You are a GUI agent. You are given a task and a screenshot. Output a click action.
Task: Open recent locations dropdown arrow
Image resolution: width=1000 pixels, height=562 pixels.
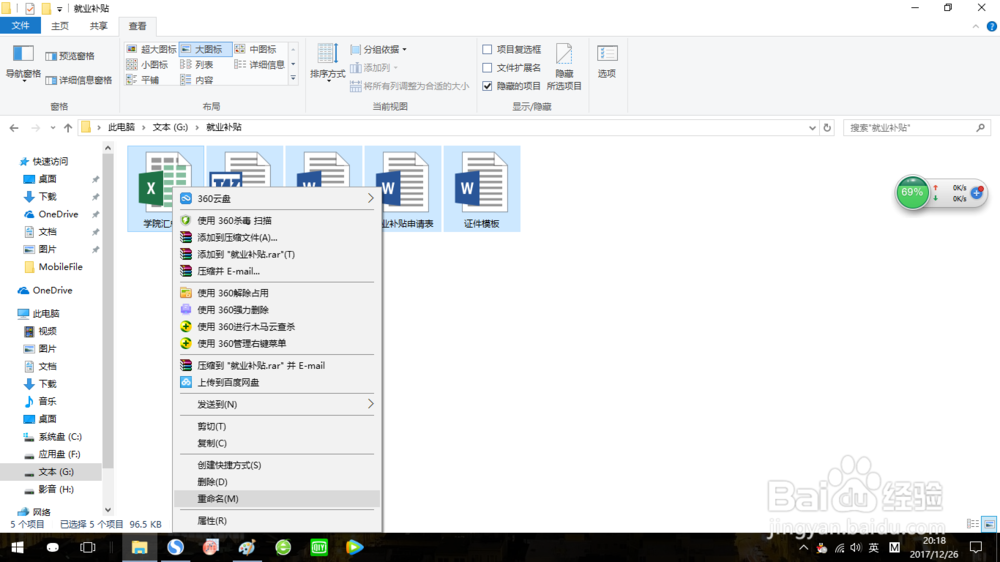pos(53,128)
